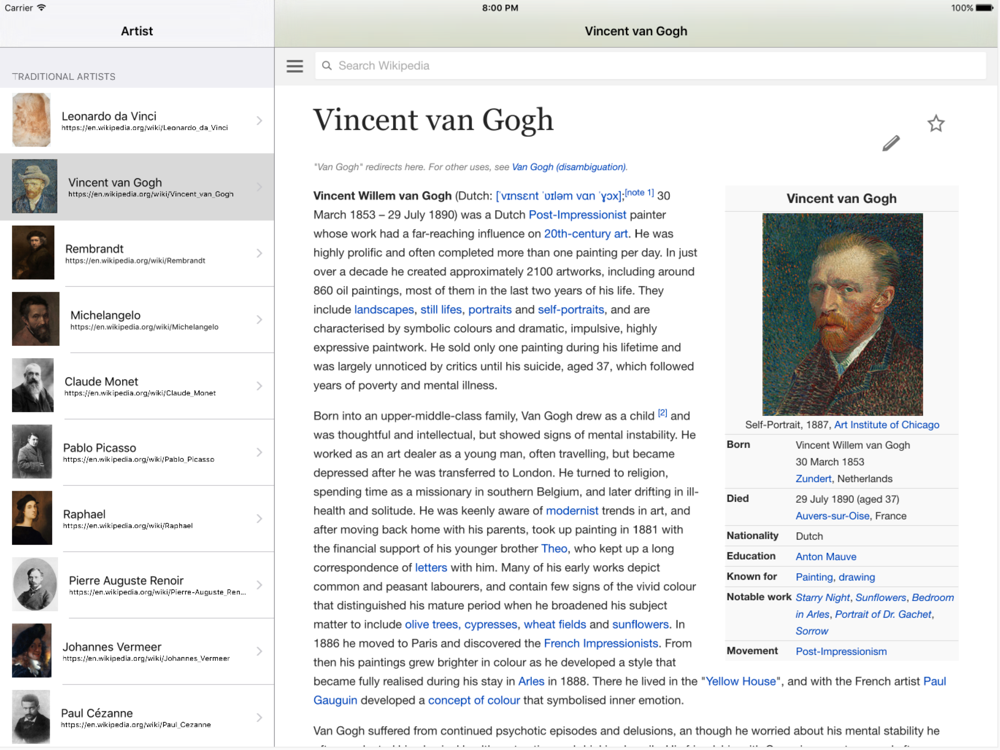Select "Pierre Auguste Renoir" artist name
Screen dimensions: 1000x750
click(126, 580)
